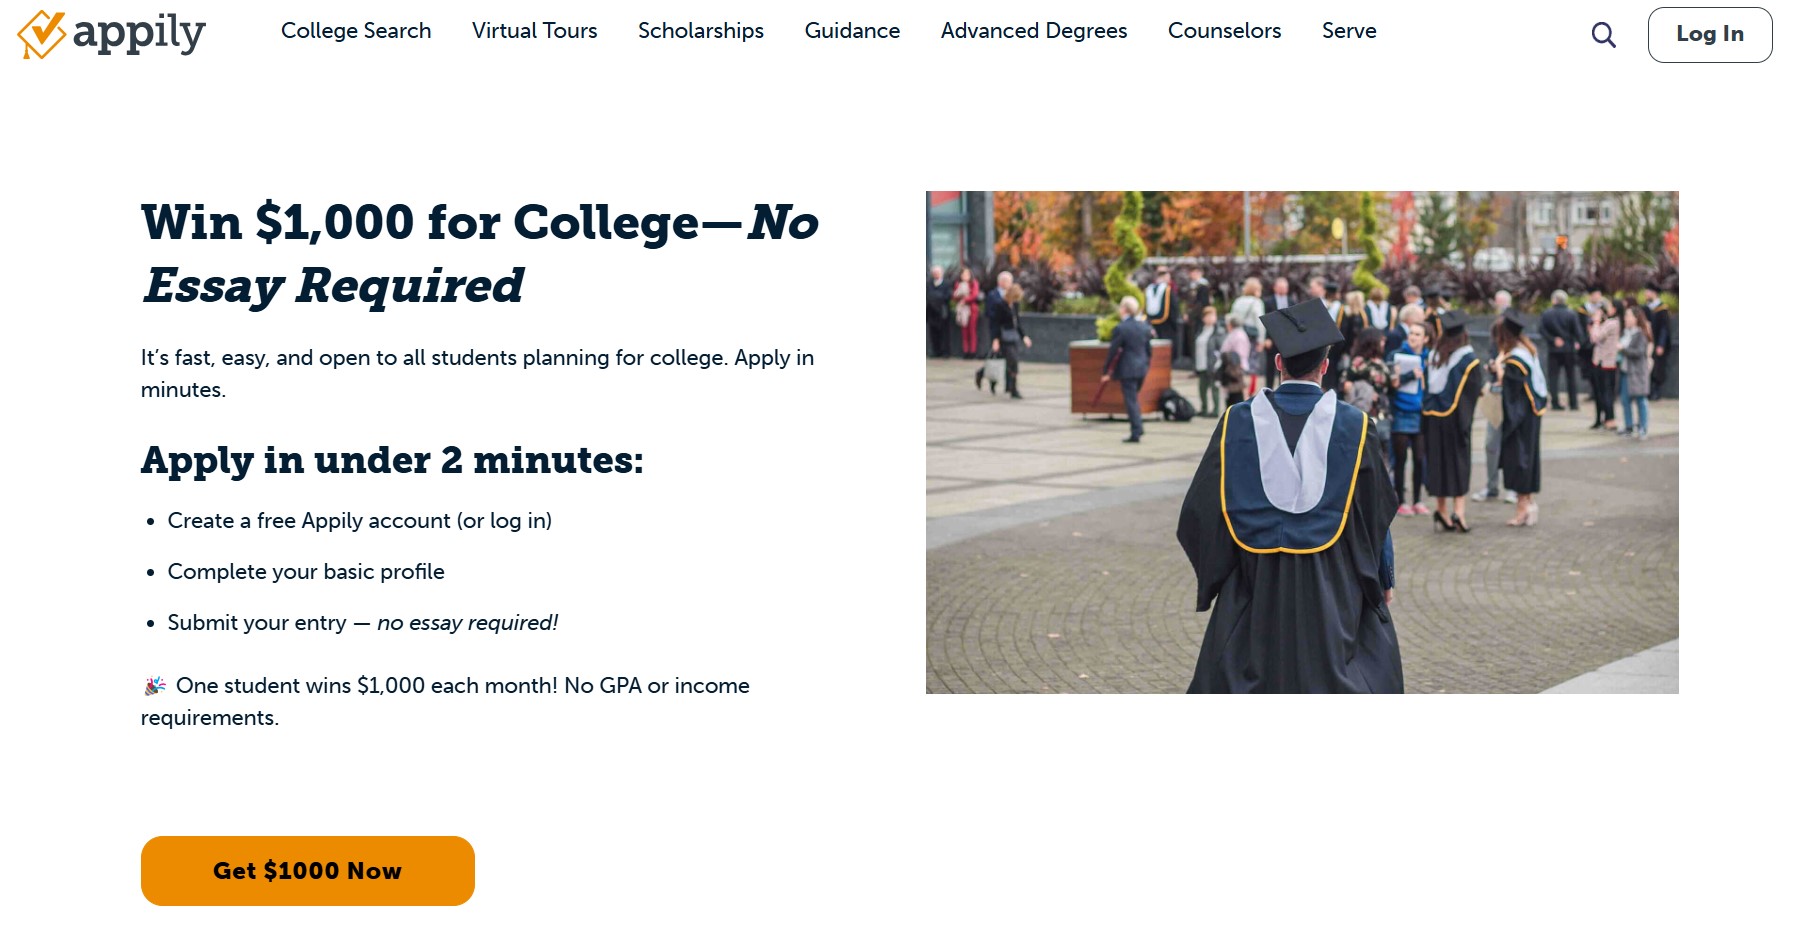
Task: Click the search magnifier icon
Action: click(x=1603, y=34)
